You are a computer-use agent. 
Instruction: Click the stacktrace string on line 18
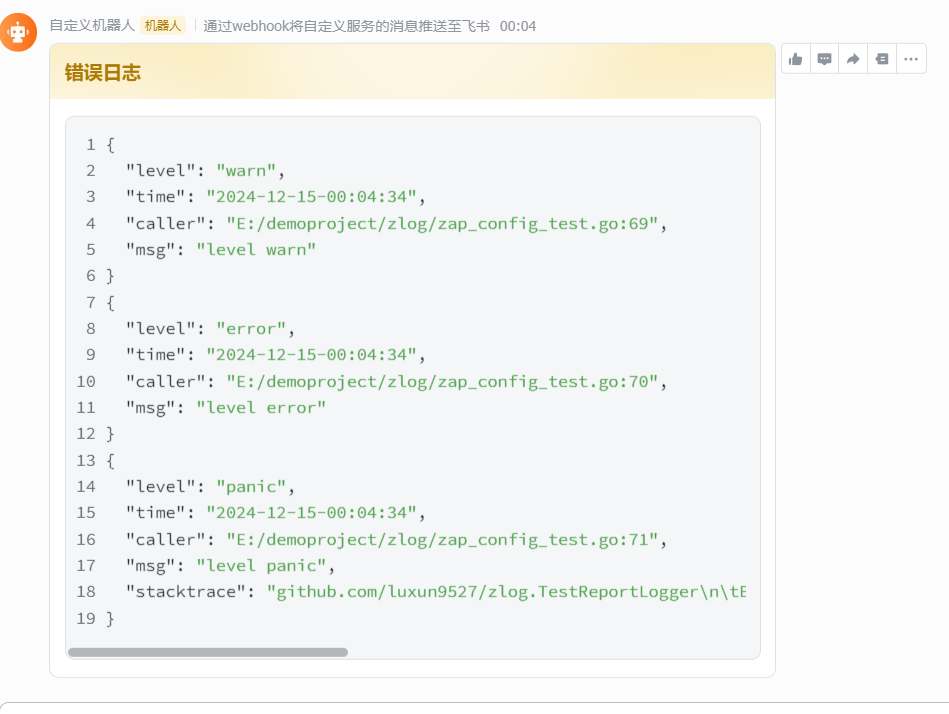tap(506, 592)
